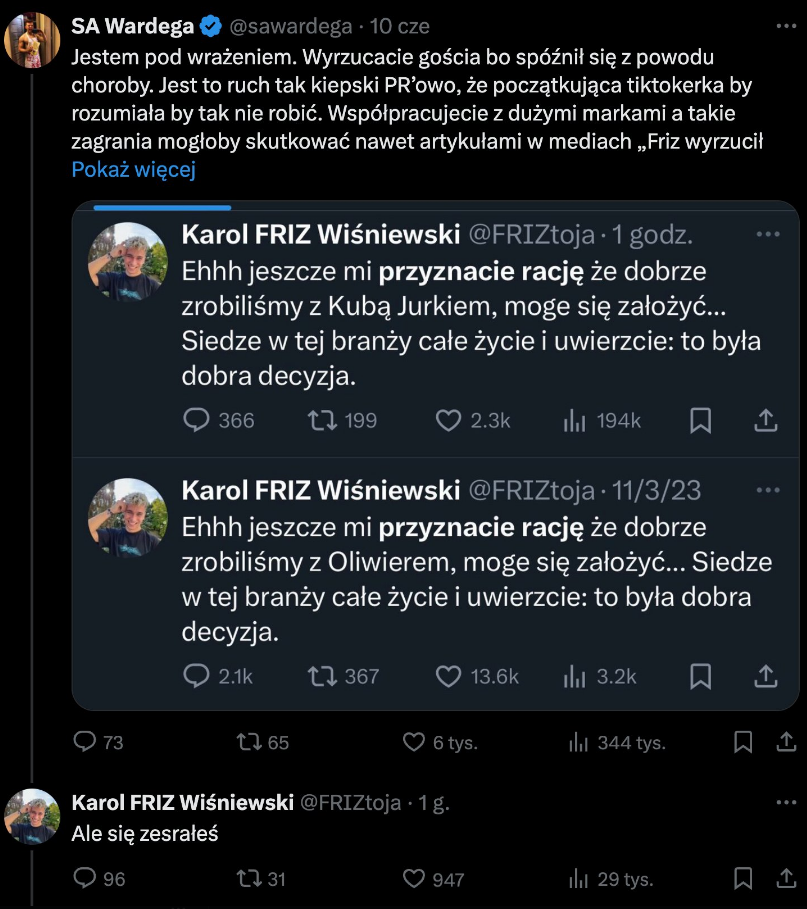The image size is (807, 909).
Task: Bookmark SA Wardega's tweet
Action: [743, 742]
